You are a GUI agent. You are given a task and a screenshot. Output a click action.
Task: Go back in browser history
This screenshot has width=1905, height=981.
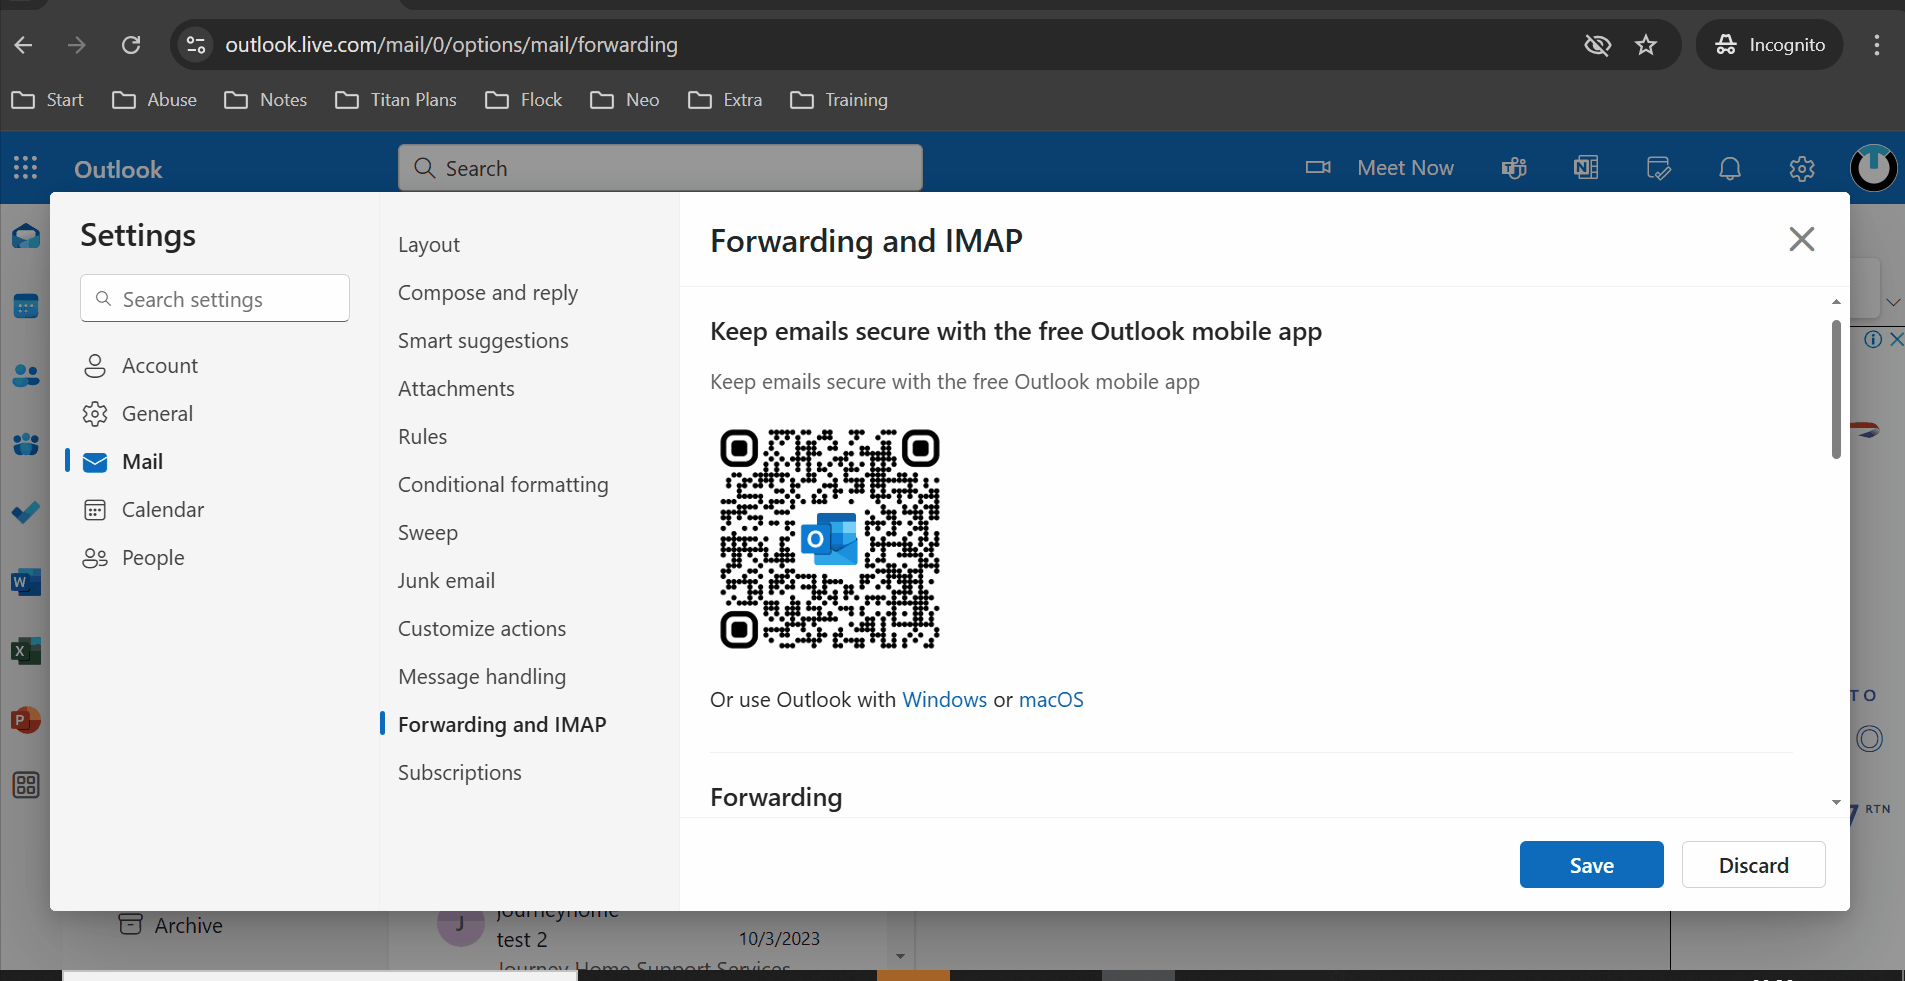(x=24, y=44)
